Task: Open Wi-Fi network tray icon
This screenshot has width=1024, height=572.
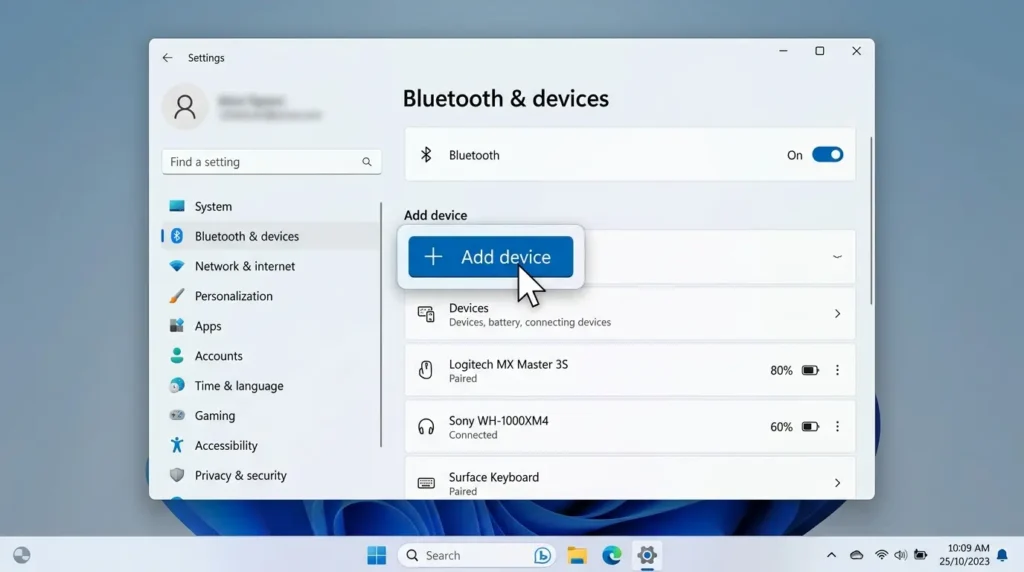Action: tap(881, 555)
